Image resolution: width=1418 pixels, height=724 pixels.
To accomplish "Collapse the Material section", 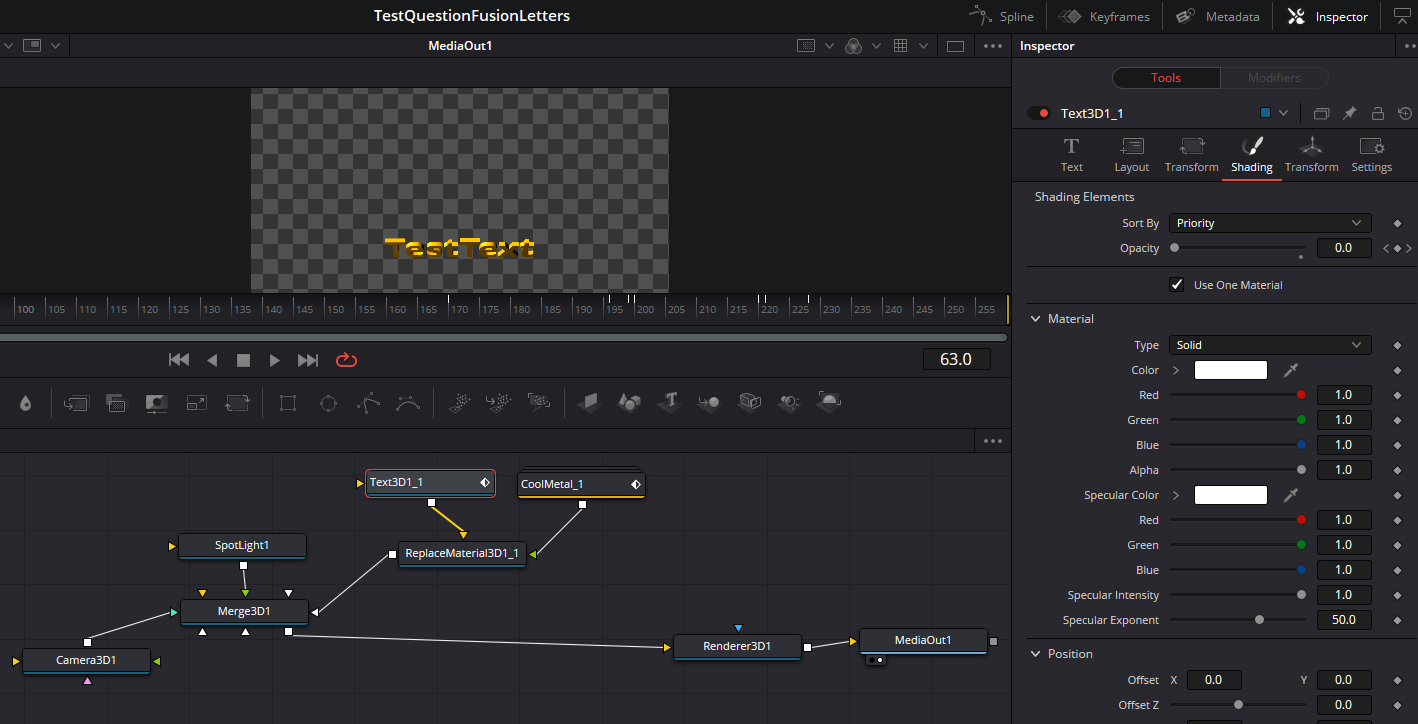I will (1035, 319).
